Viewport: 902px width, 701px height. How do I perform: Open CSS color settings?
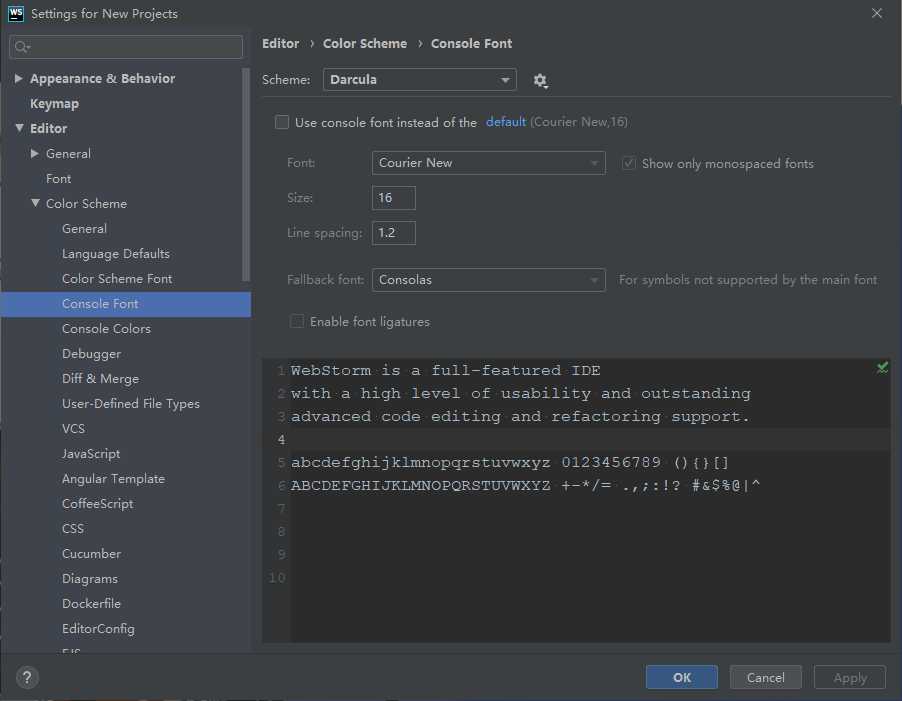coord(72,528)
